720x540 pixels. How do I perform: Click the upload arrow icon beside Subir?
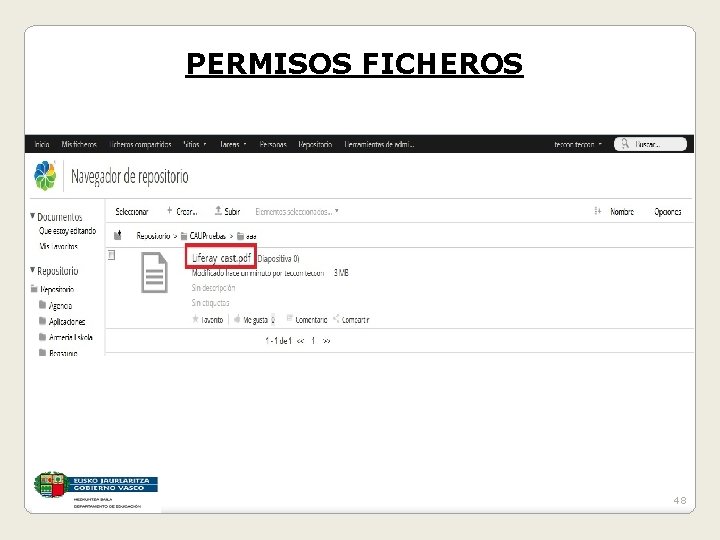pyautogui.click(x=218, y=210)
